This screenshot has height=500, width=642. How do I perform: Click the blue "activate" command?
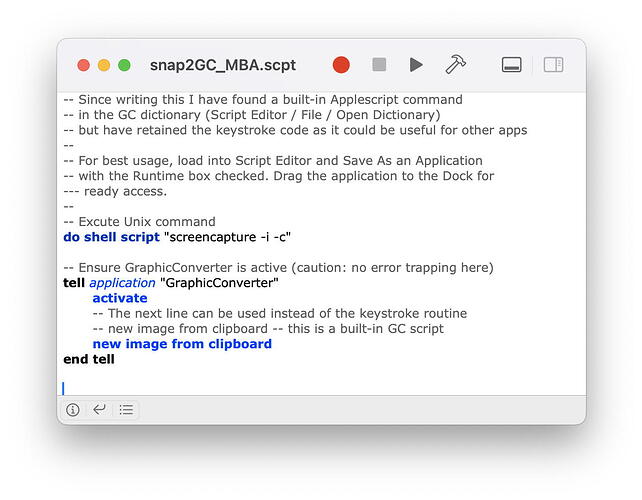click(x=119, y=298)
